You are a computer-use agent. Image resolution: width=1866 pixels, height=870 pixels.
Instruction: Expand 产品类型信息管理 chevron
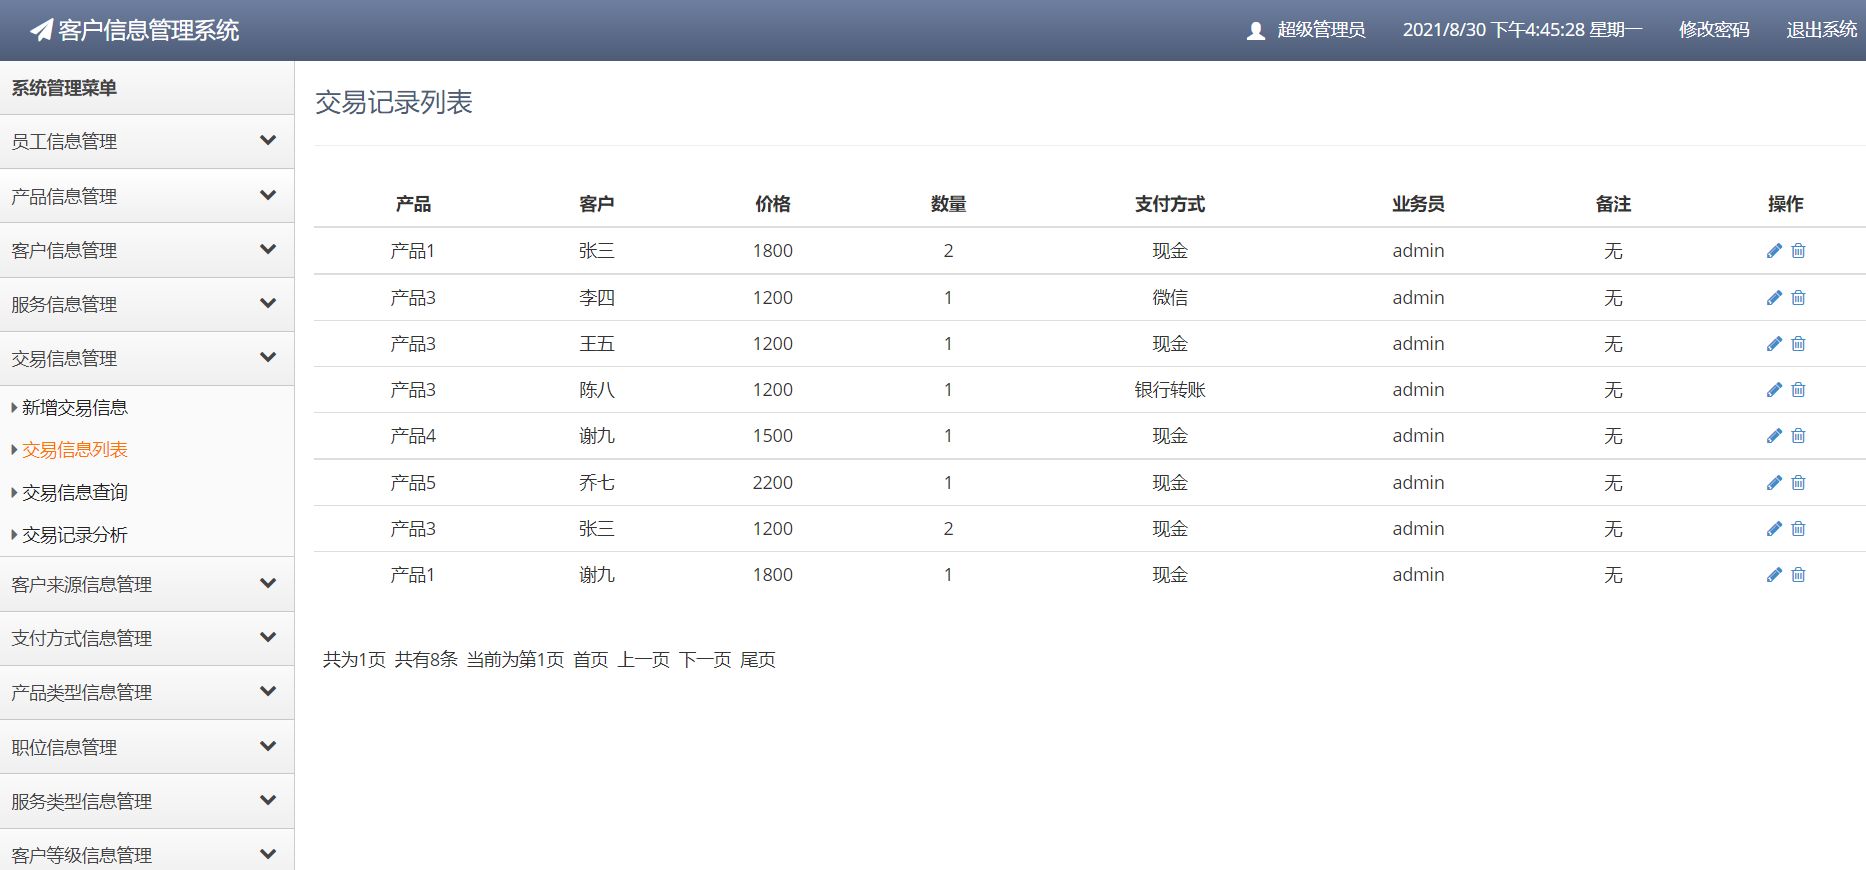coord(268,691)
